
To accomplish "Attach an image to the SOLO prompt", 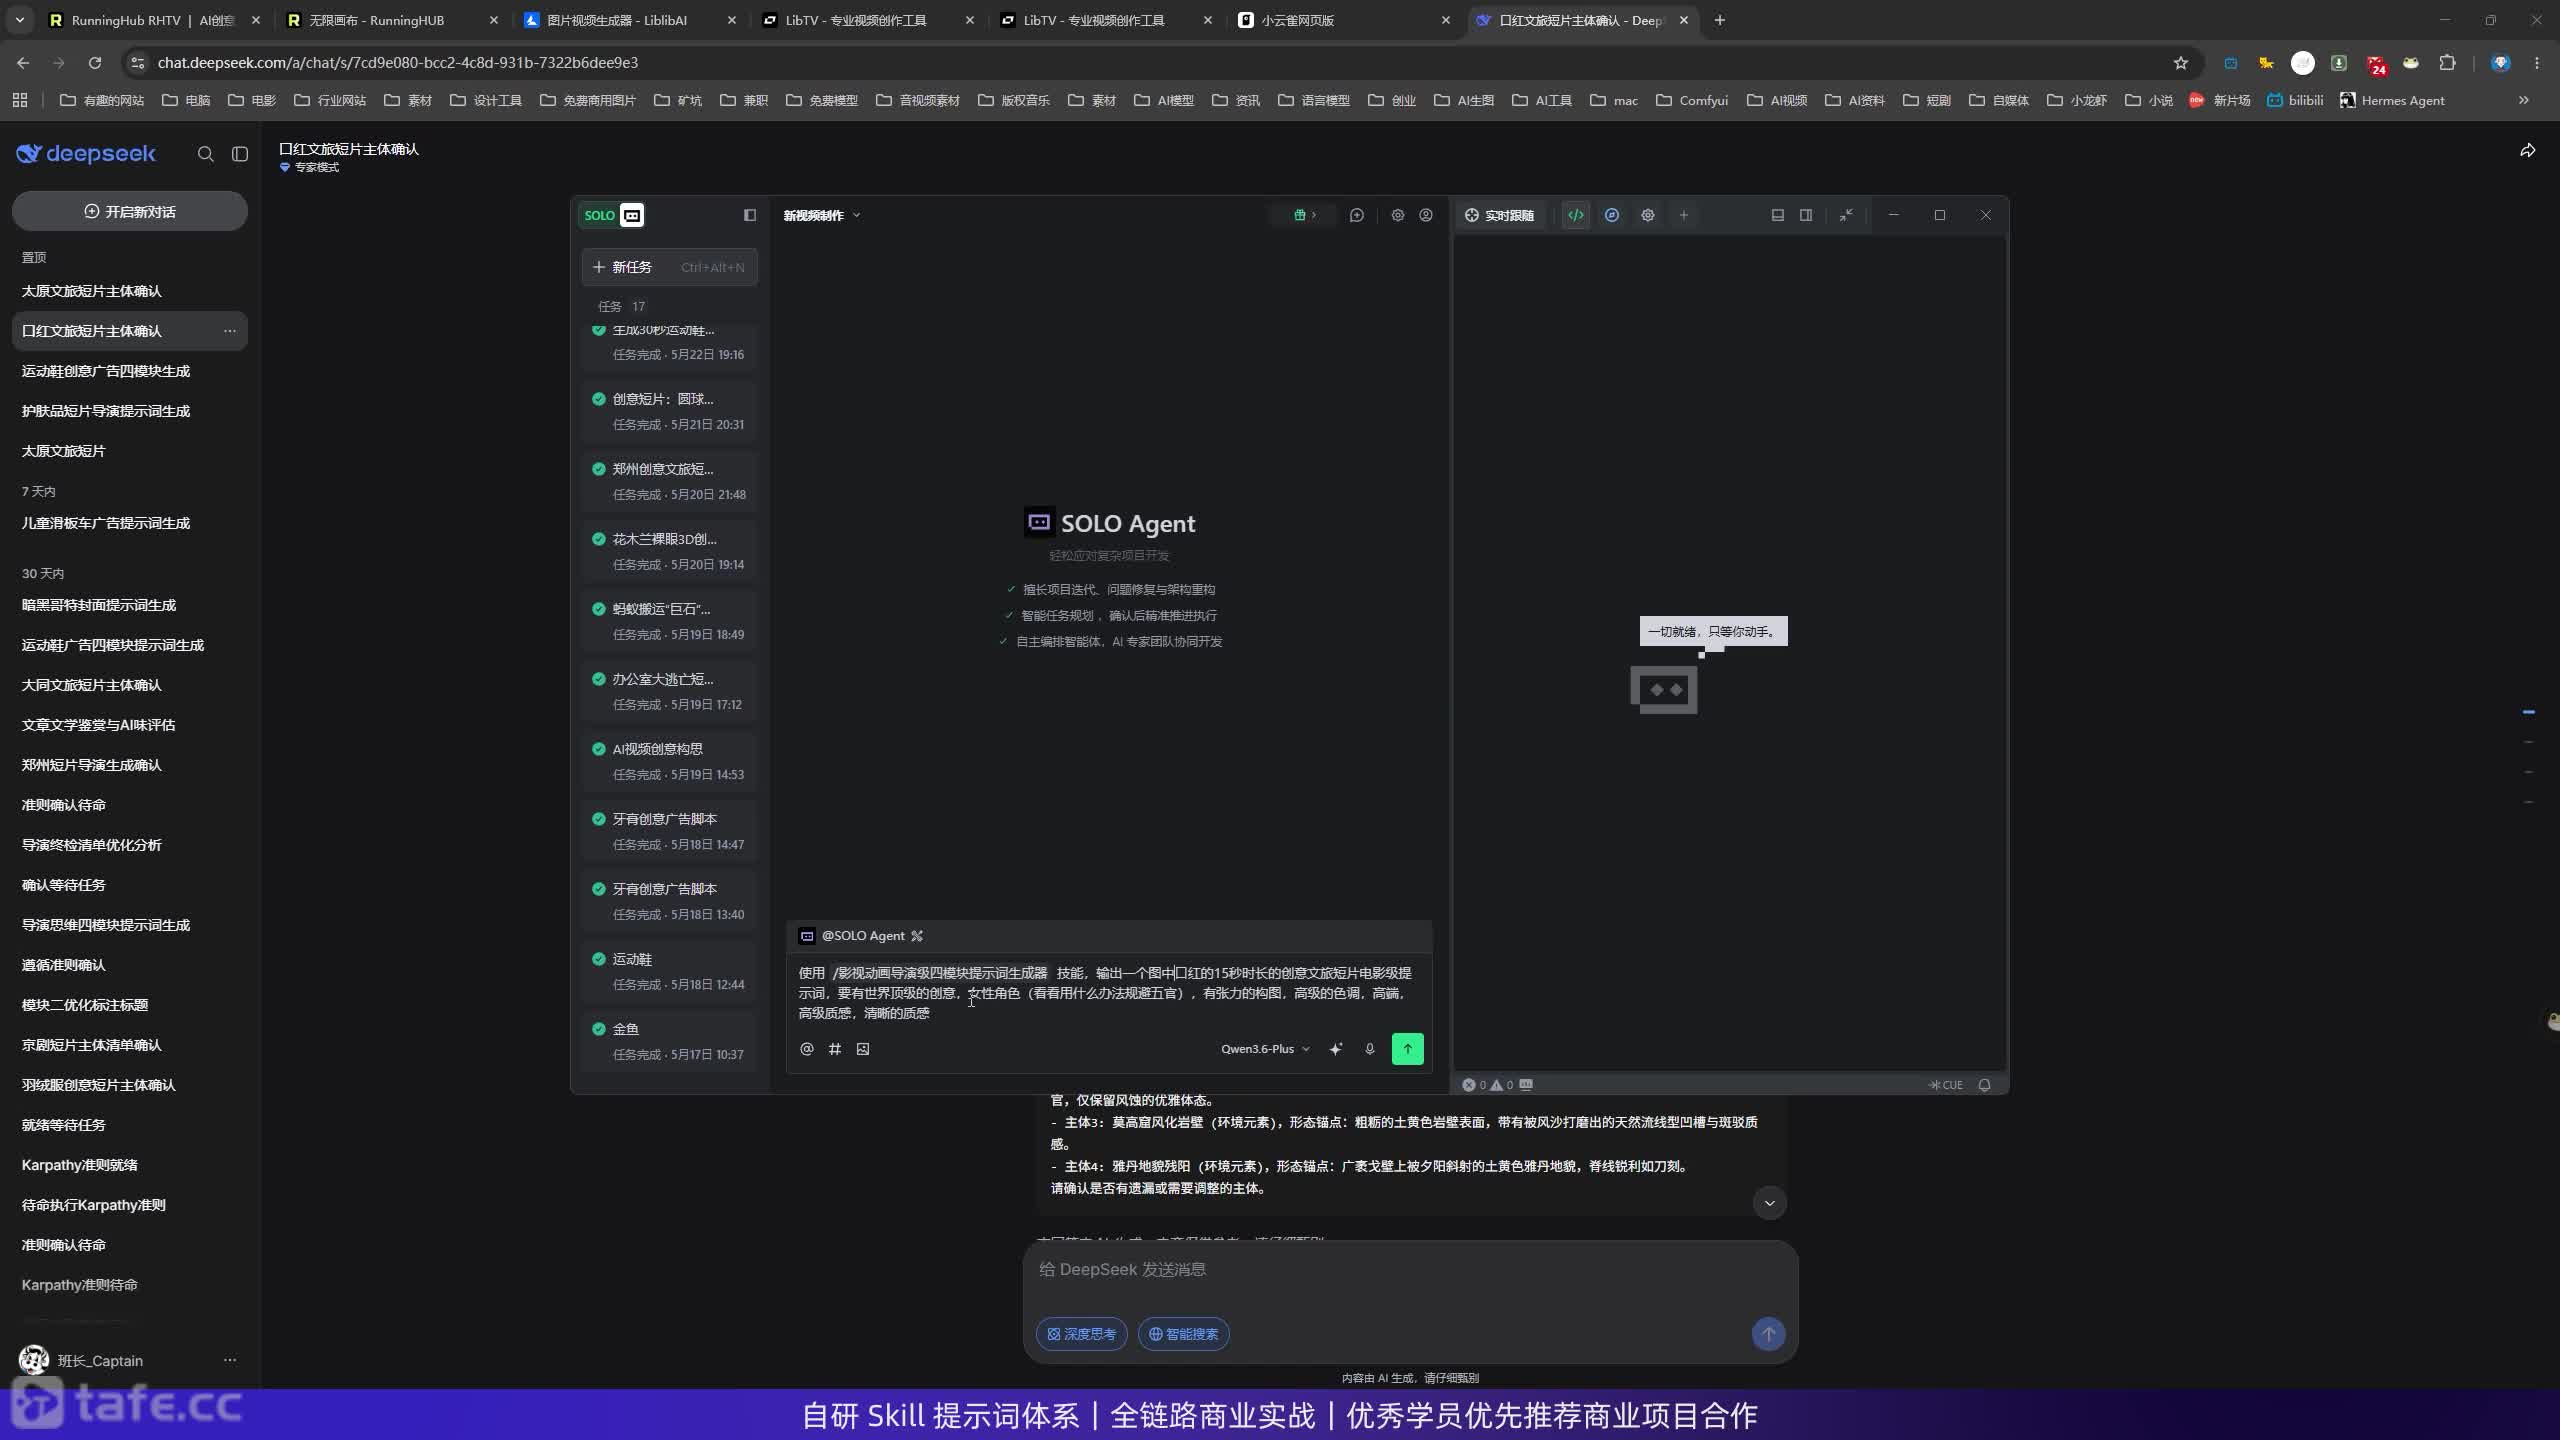I will coord(863,1049).
